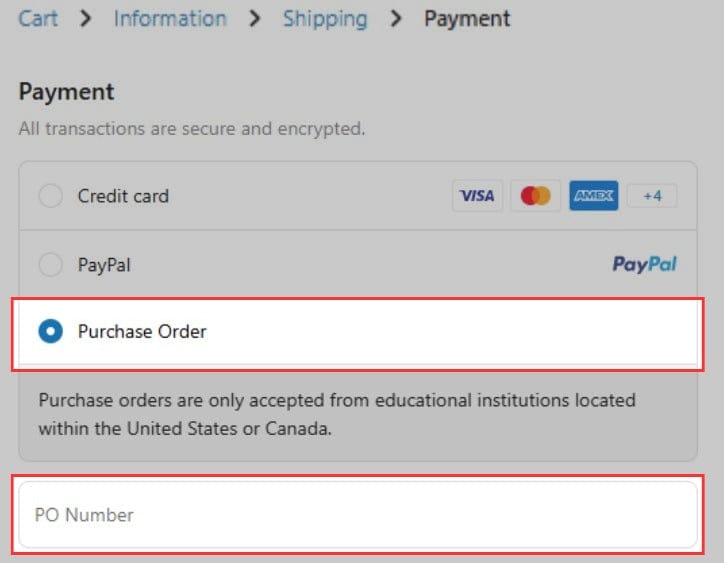Click the educational institutions notice text
The width and height of the screenshot is (724, 563).
click(x=337, y=414)
